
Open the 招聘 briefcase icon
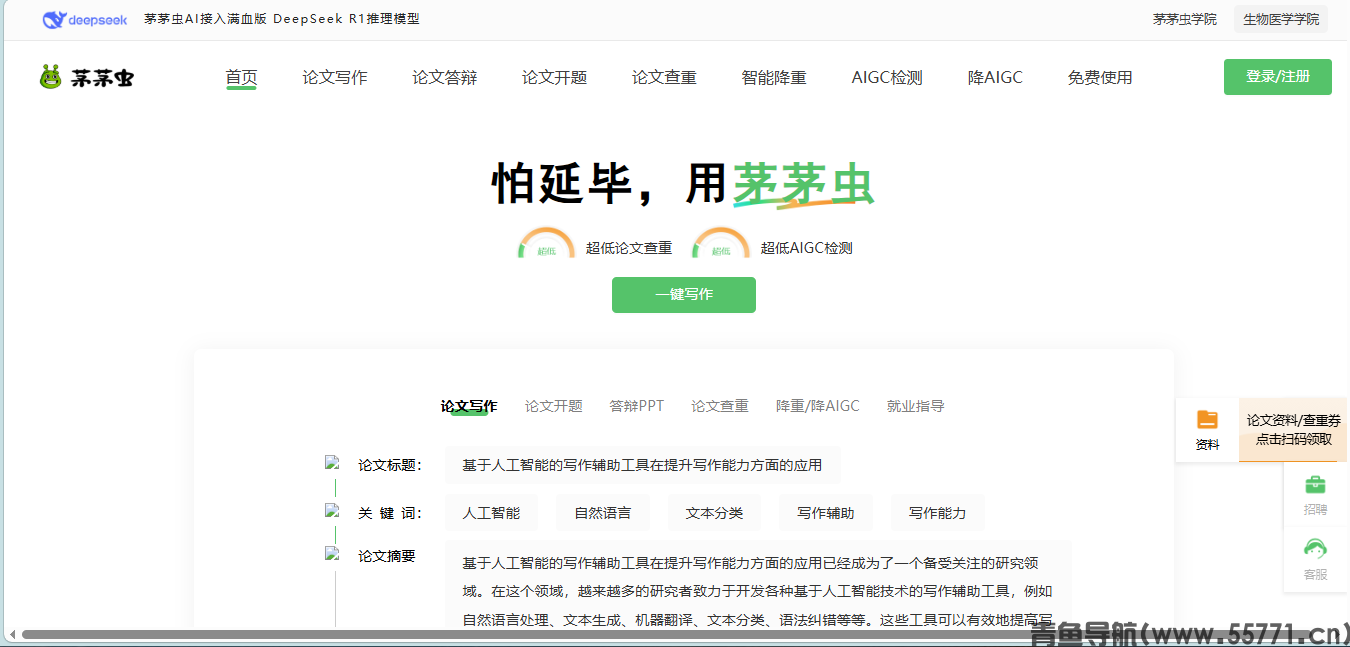[1316, 485]
